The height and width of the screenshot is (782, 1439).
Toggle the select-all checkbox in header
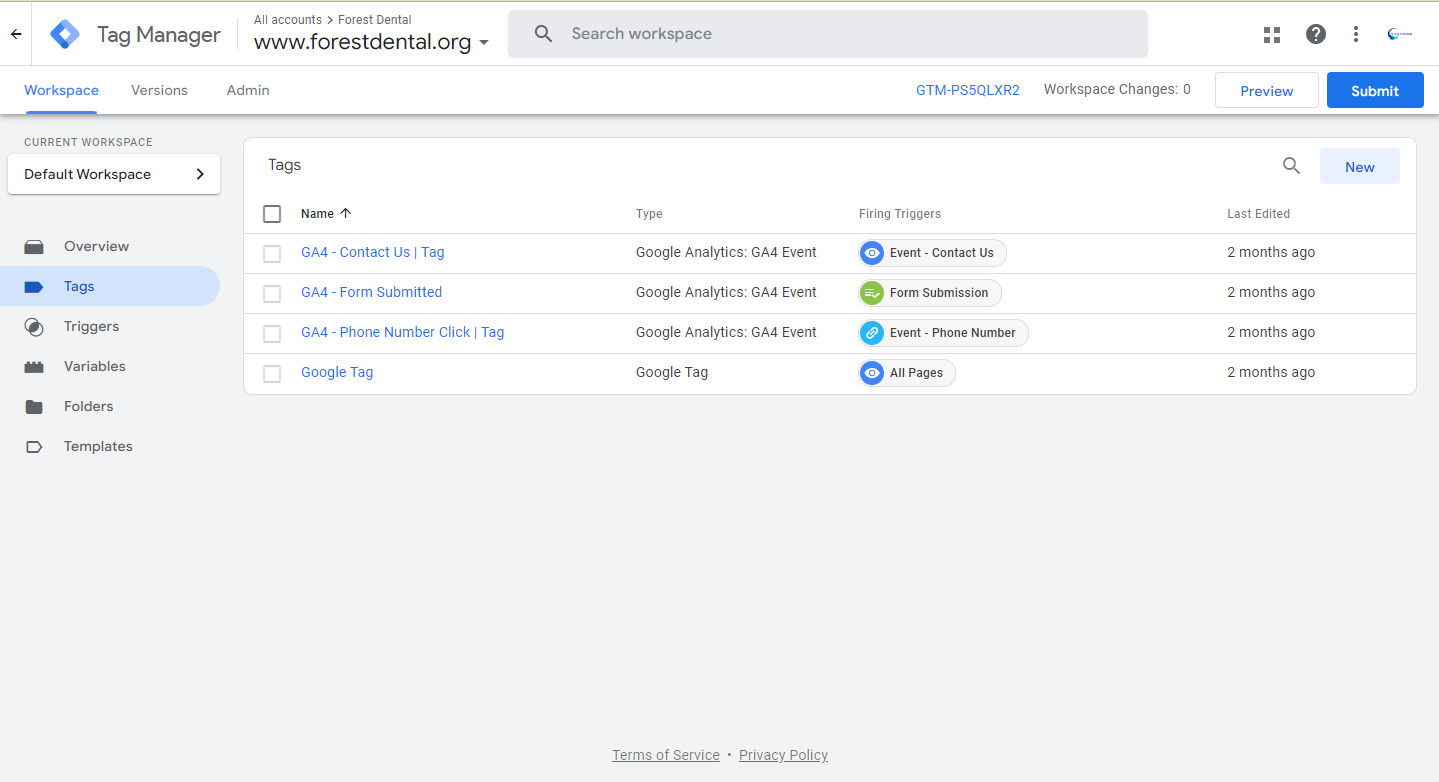tap(272, 213)
